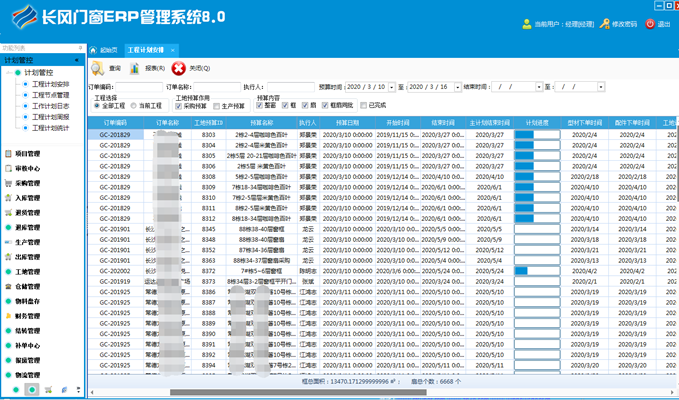Open 工程节点管理 tree item
Screen dimensions: 679x400
click(x=51, y=95)
